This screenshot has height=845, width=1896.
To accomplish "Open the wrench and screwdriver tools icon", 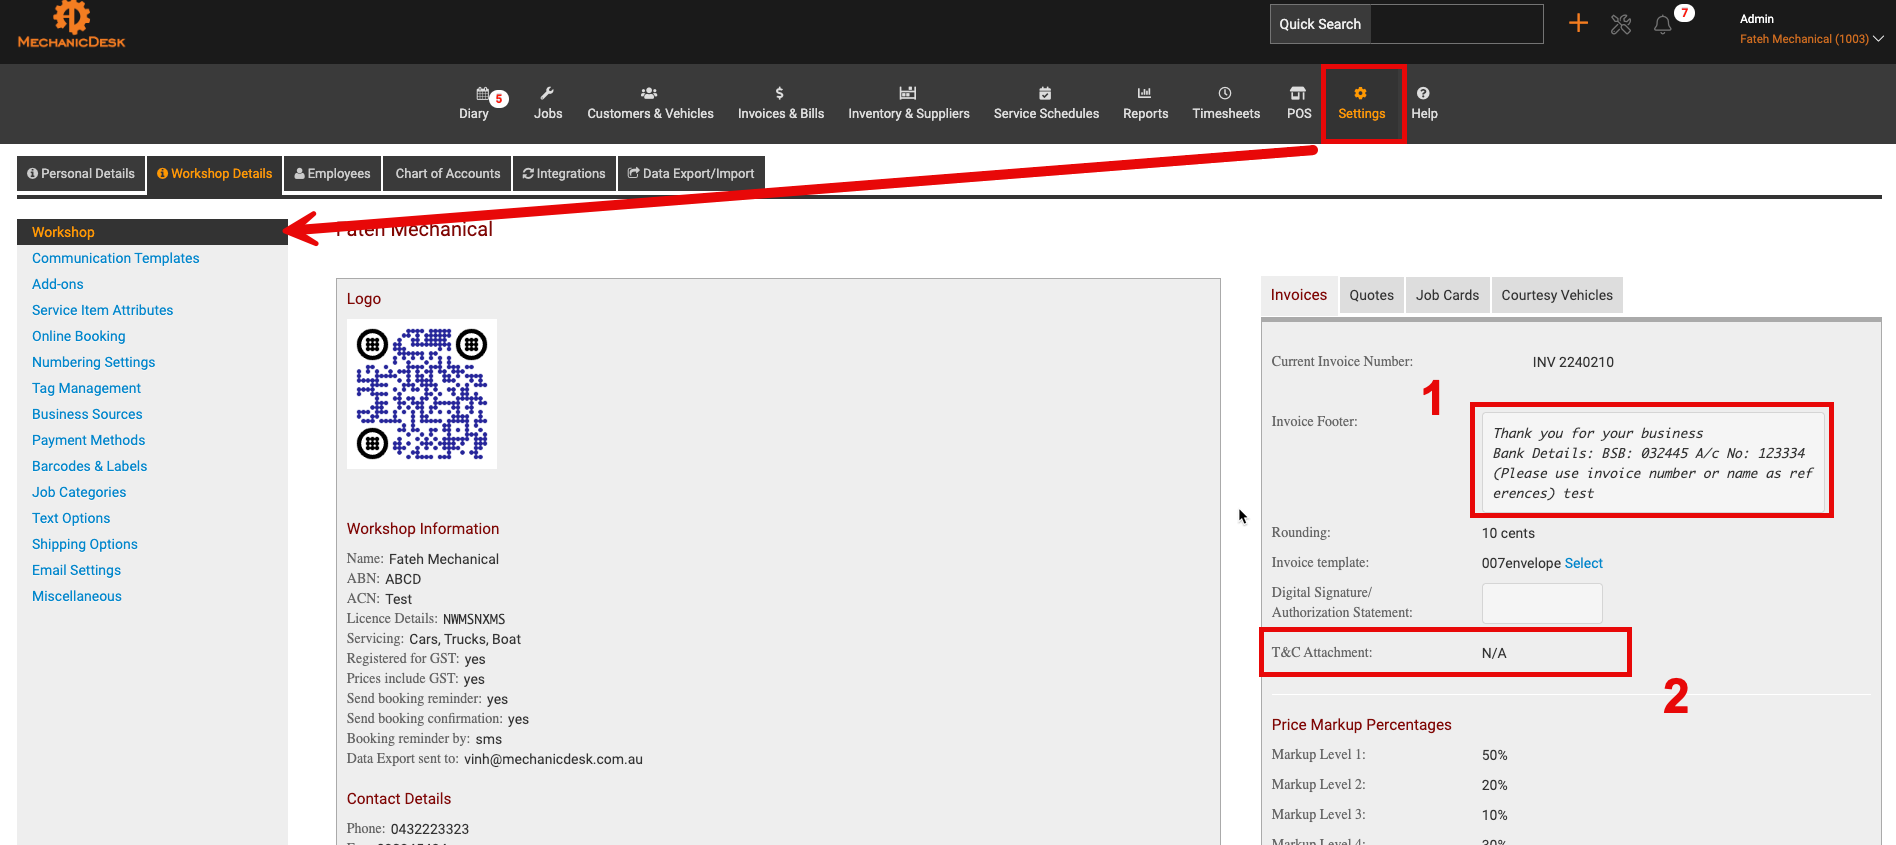I will pyautogui.click(x=1621, y=24).
